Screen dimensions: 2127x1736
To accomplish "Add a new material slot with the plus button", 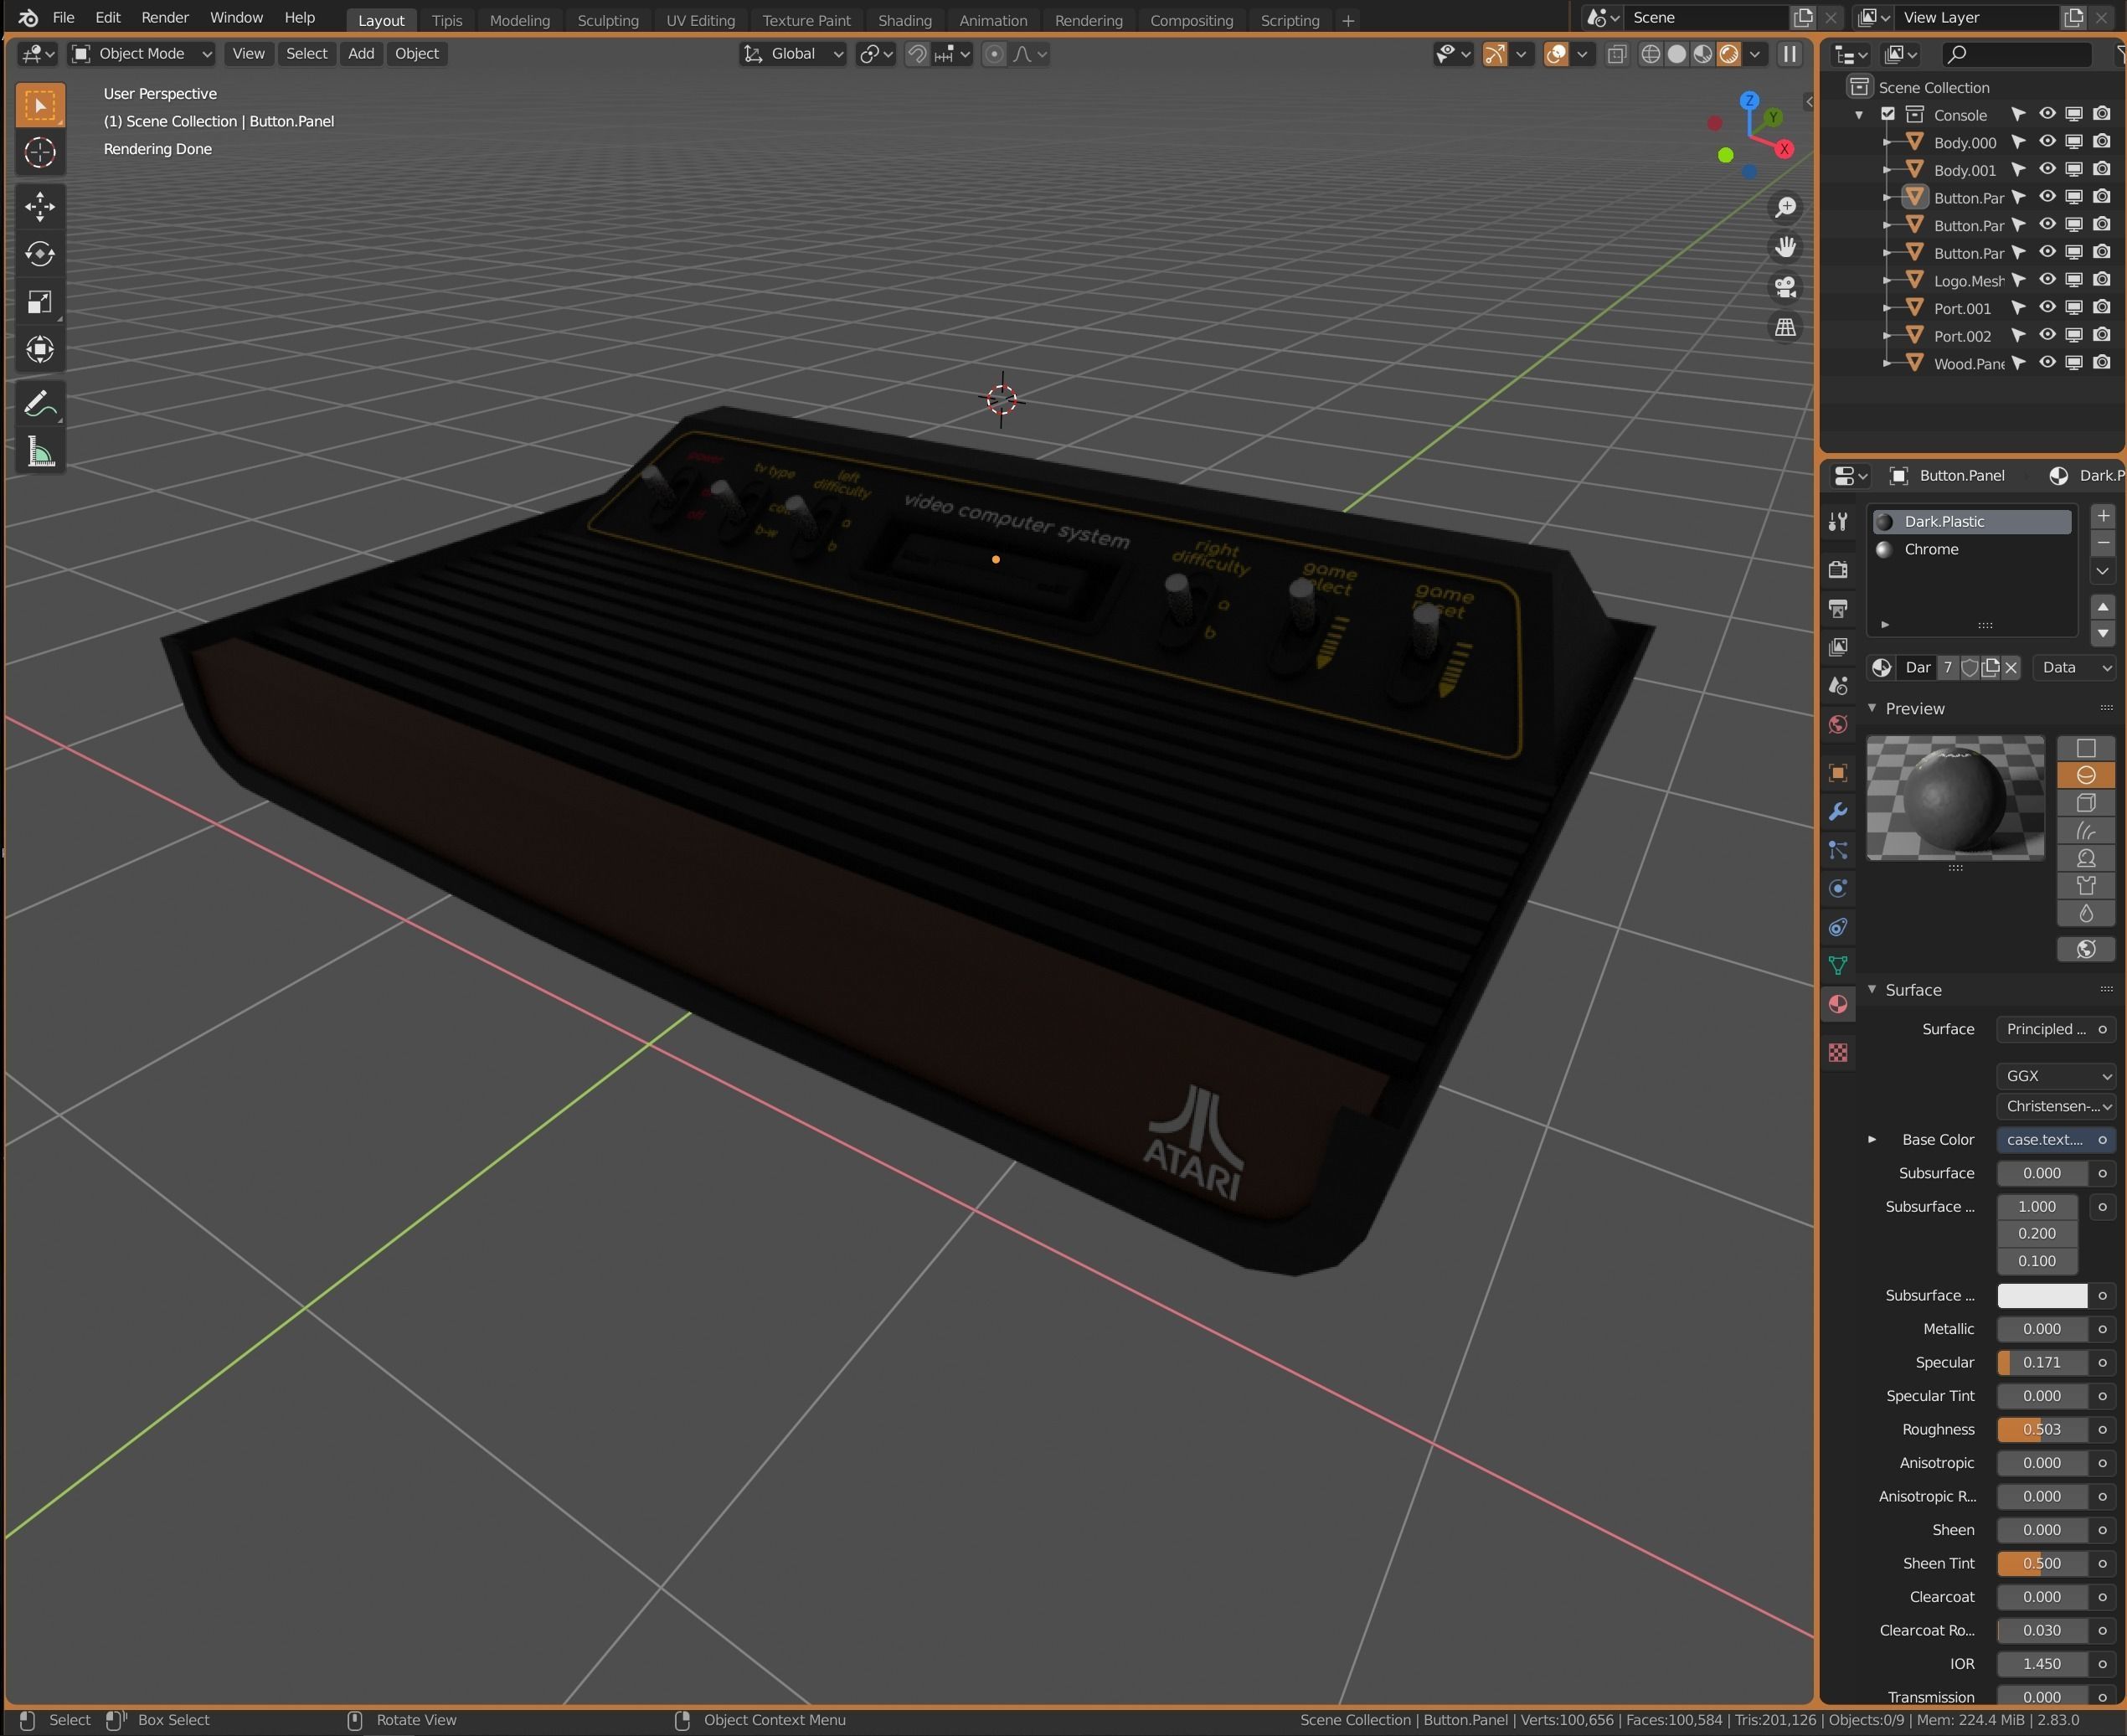I will tap(2103, 515).
